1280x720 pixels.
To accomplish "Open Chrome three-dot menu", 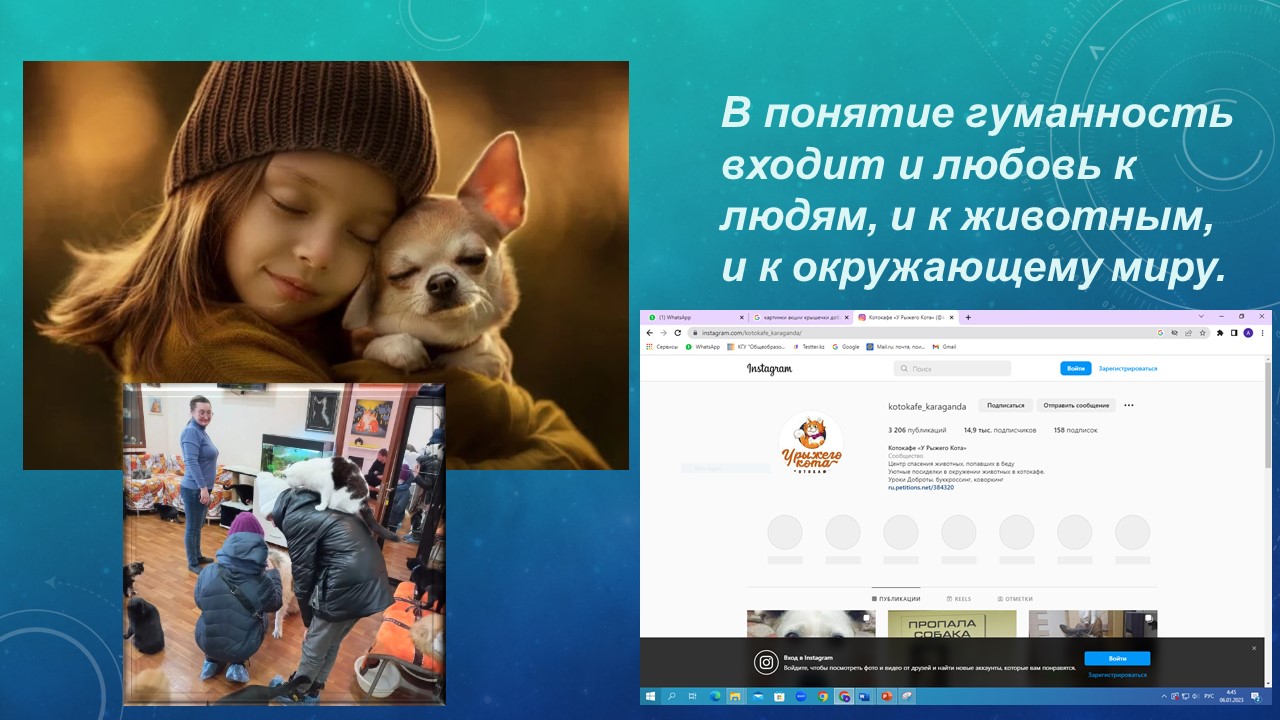I will [x=1262, y=333].
